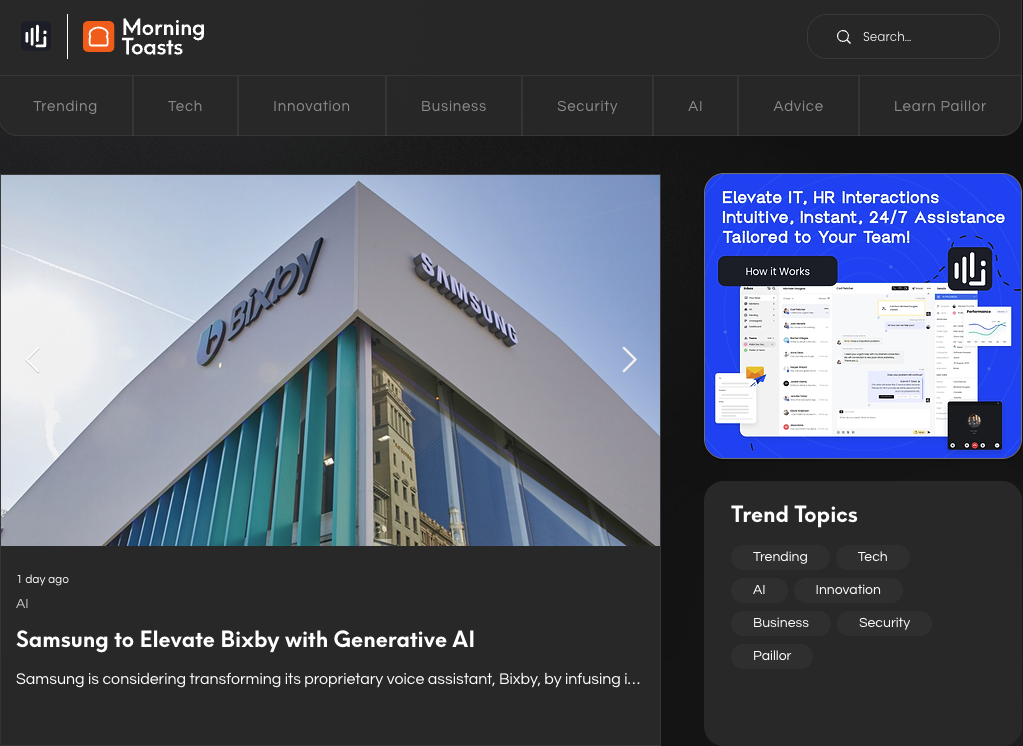Click the video call thumbnail in the ad
This screenshot has height=746, width=1023.
[974, 426]
